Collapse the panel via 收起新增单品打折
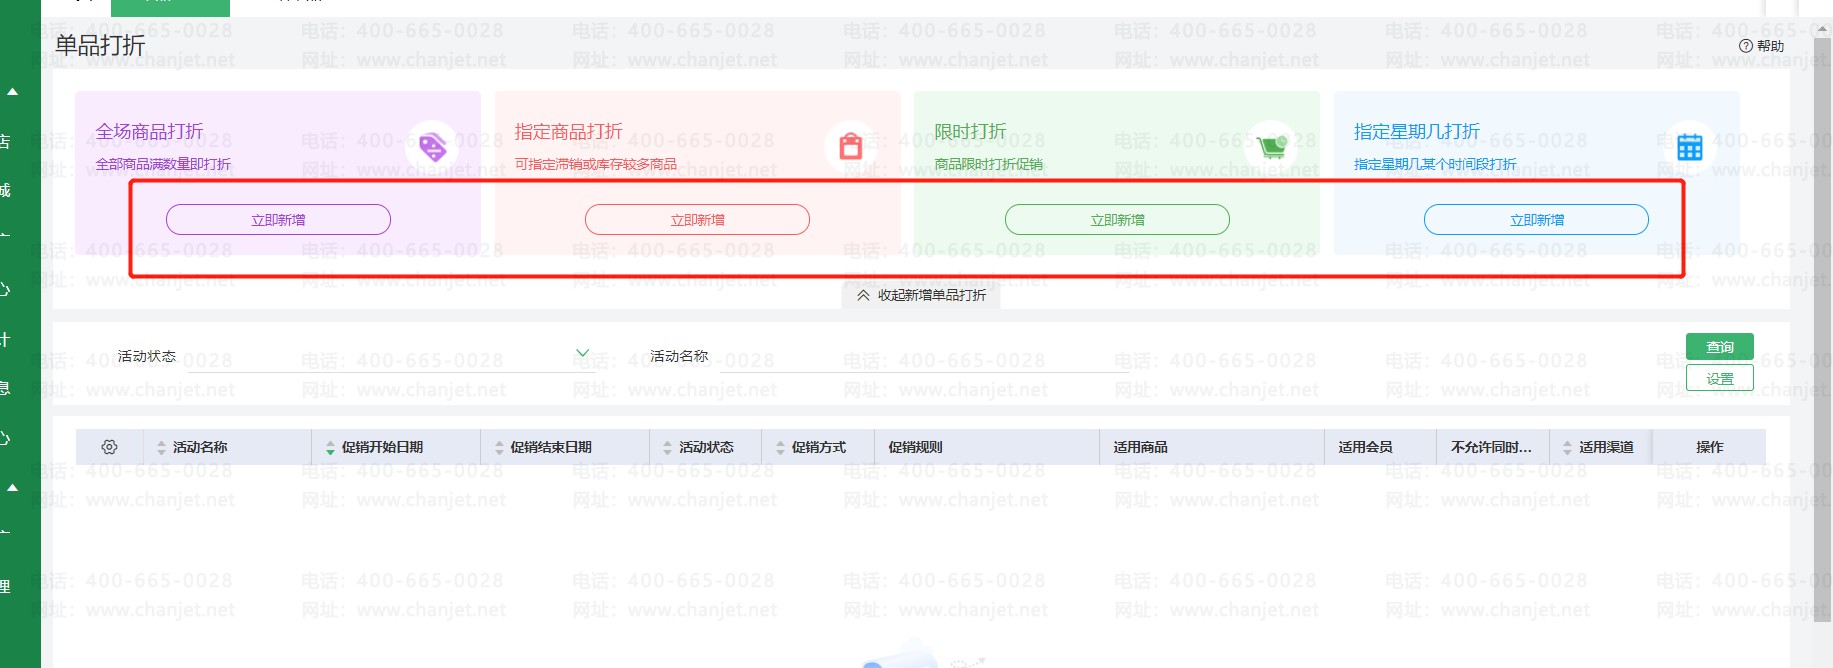 (921, 295)
